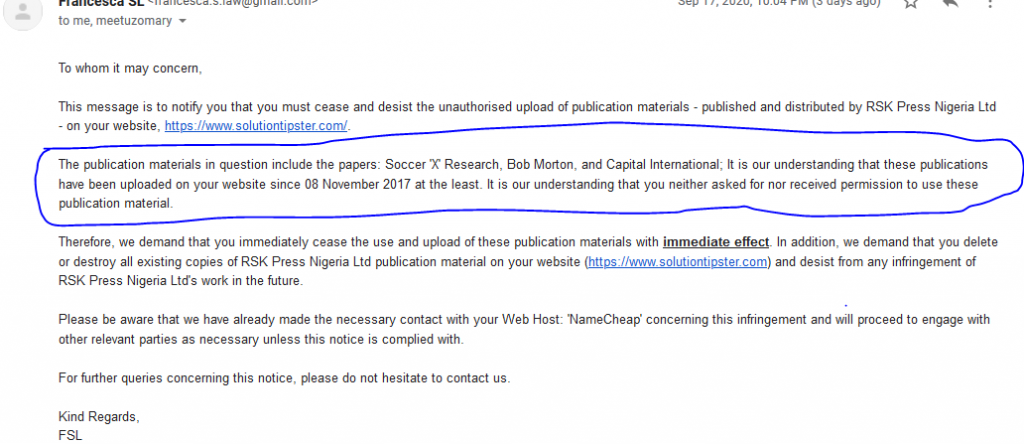Click the paragraph mentioning Web Host 'NameCheap'
Image resolution: width=1024 pixels, height=444 pixels.
[524, 330]
